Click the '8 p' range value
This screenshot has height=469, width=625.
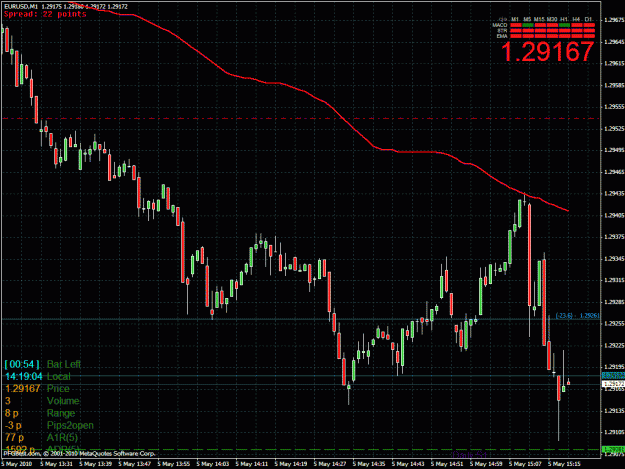point(12,413)
